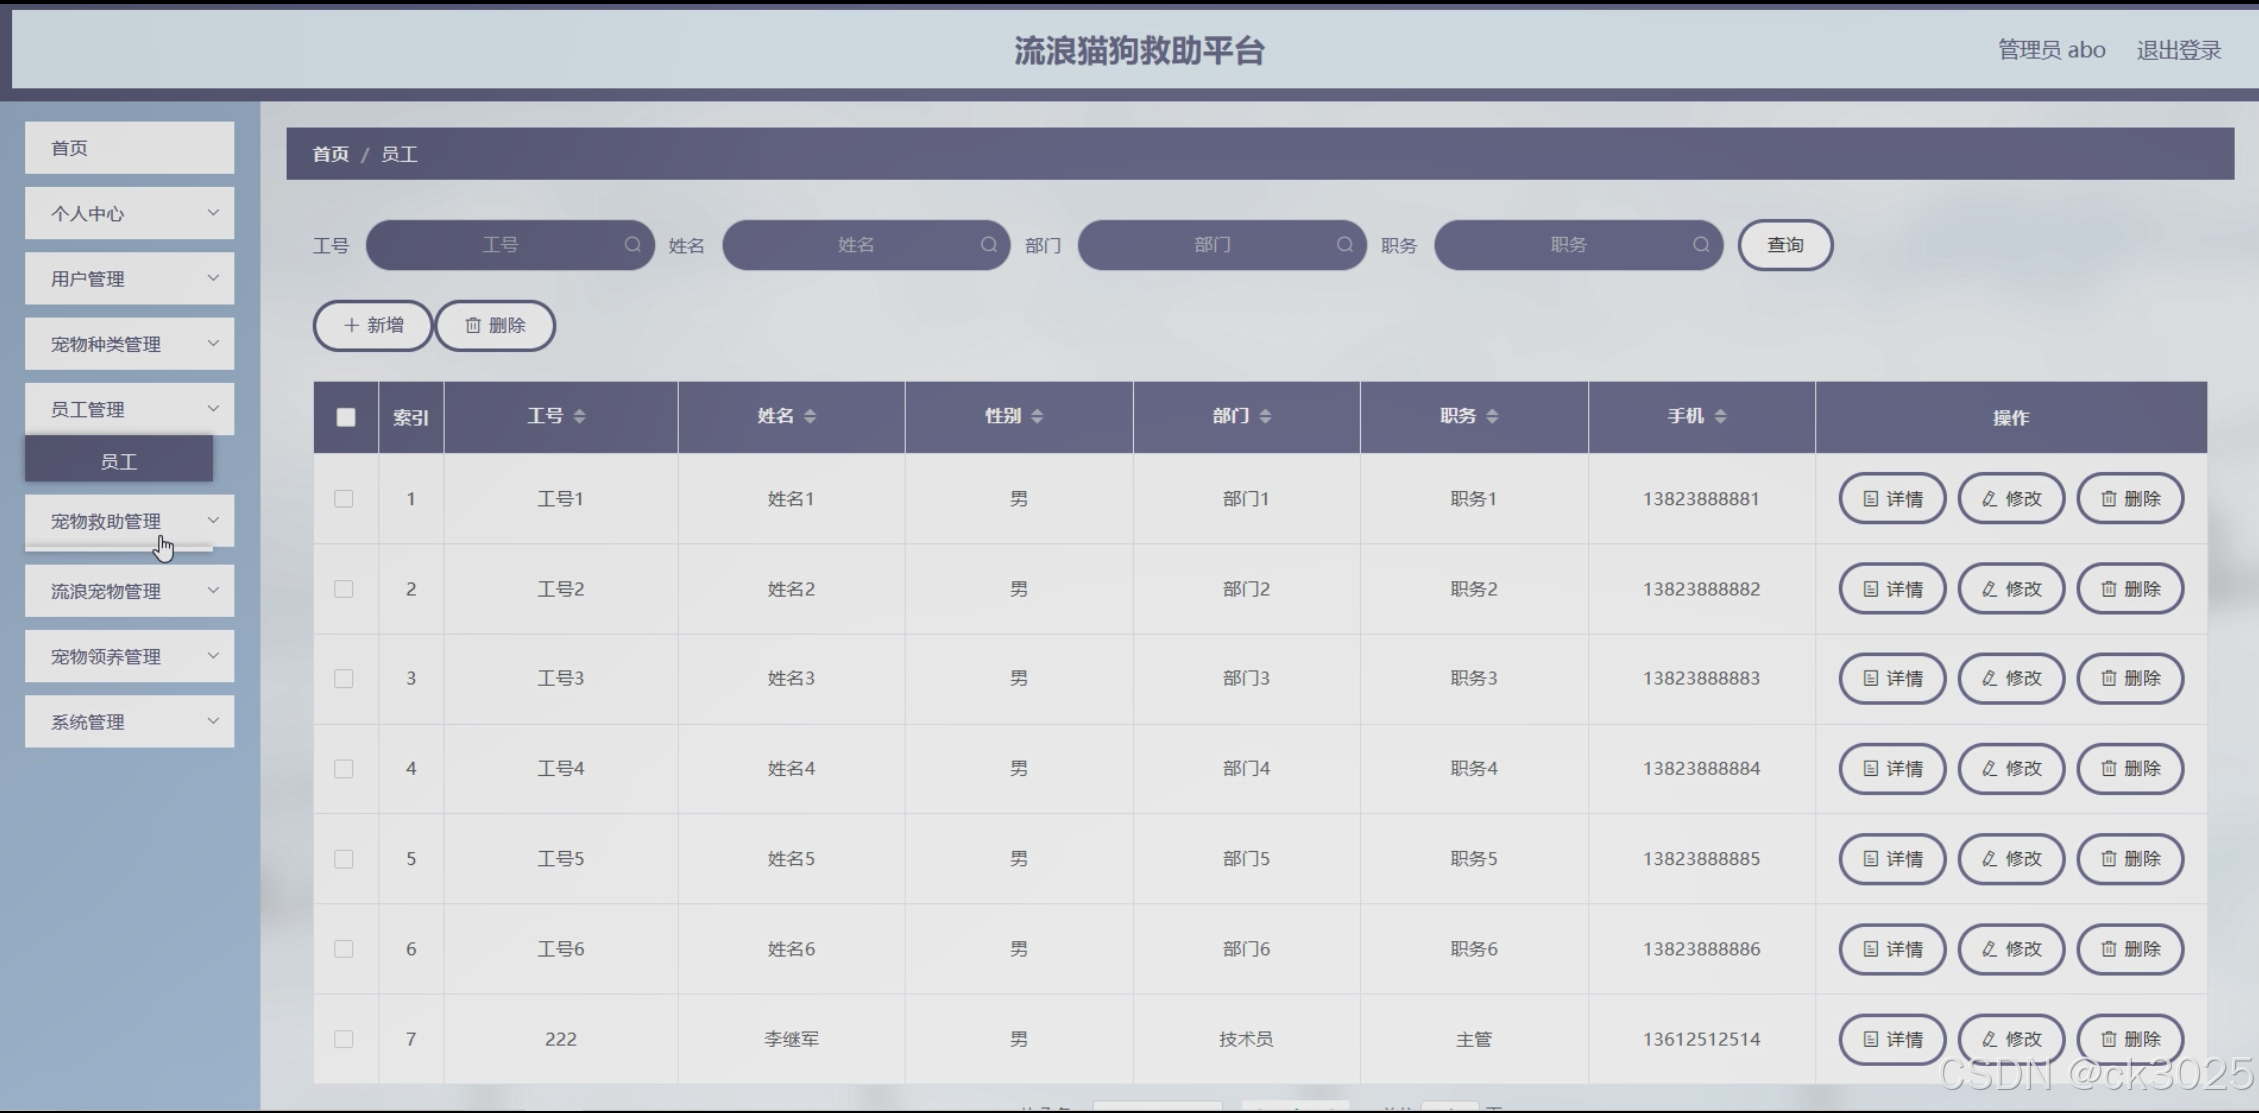Click the 部门 search input field
Viewport: 2259px width, 1113px height.
tap(1210, 245)
